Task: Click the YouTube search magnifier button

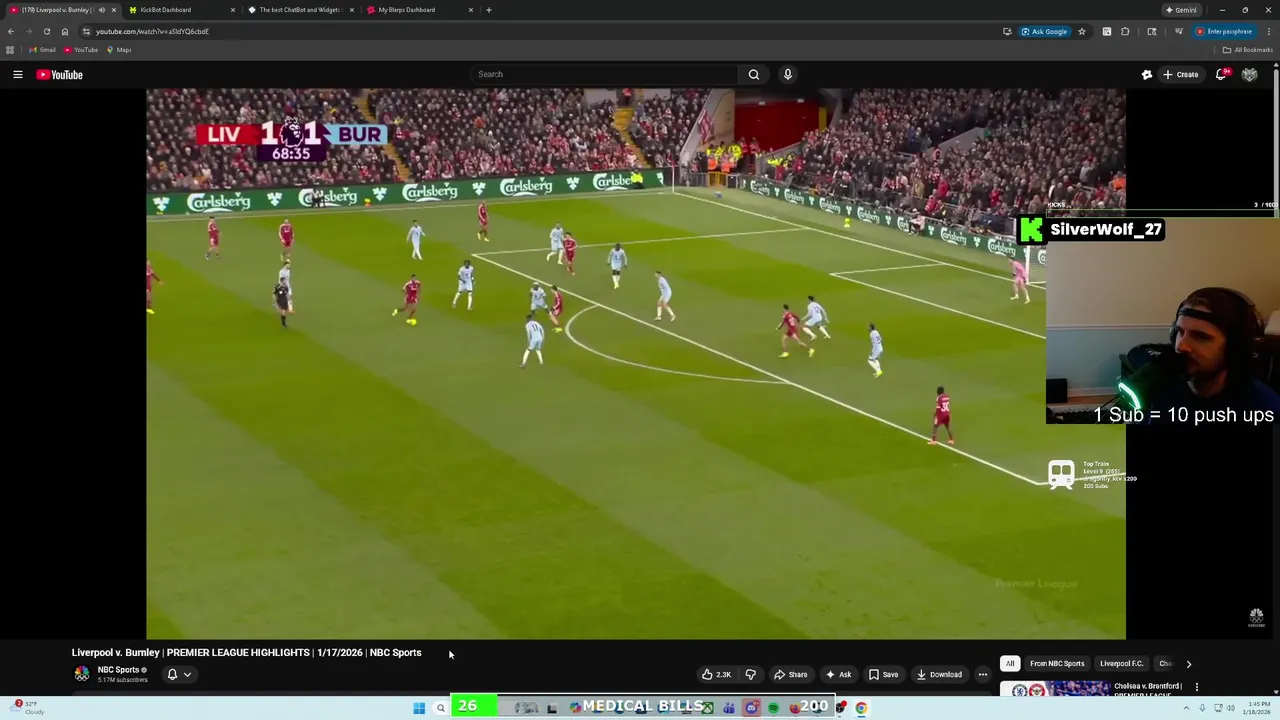Action: click(x=754, y=74)
